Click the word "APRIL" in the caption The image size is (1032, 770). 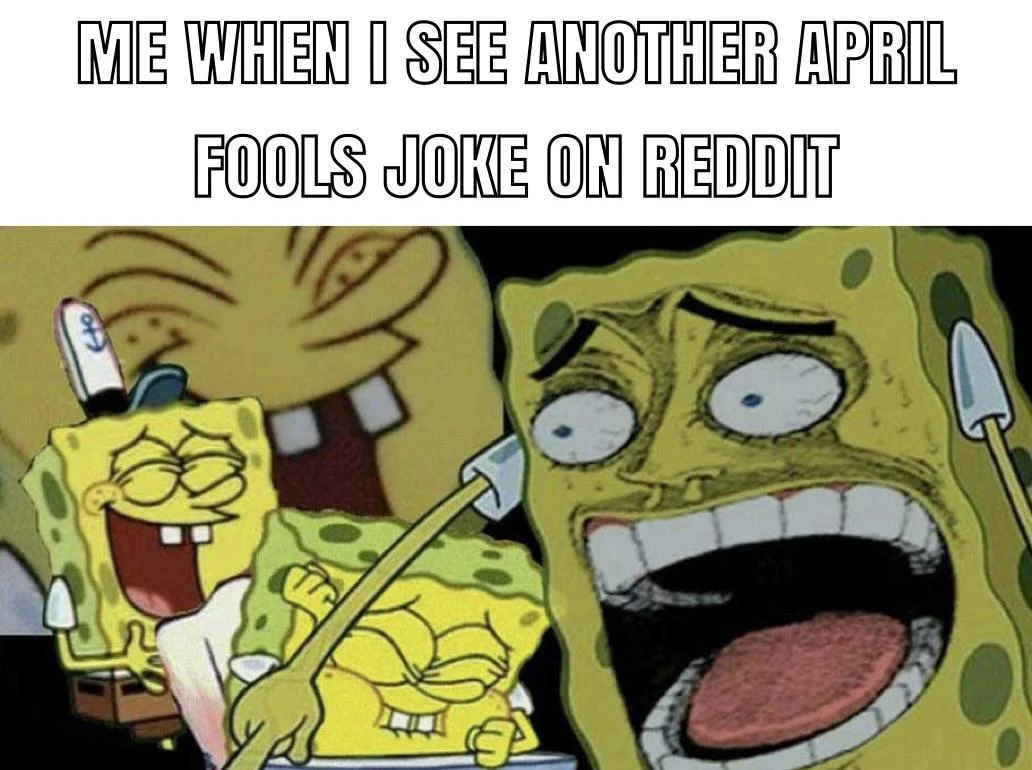pos(875,53)
